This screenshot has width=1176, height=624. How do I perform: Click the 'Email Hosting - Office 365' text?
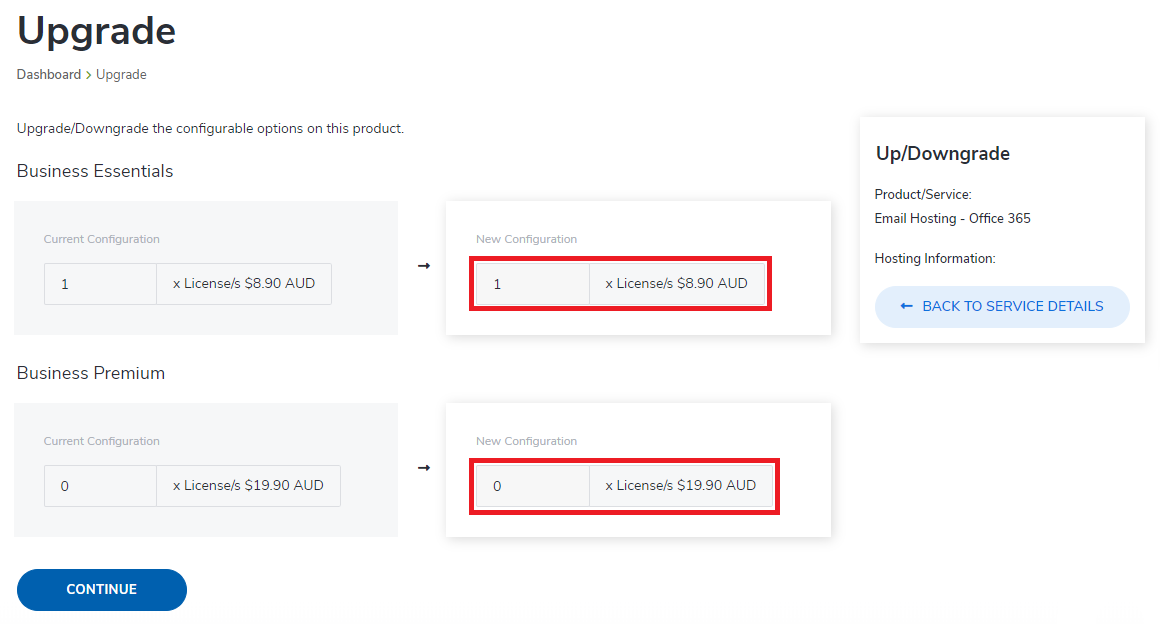[952, 218]
